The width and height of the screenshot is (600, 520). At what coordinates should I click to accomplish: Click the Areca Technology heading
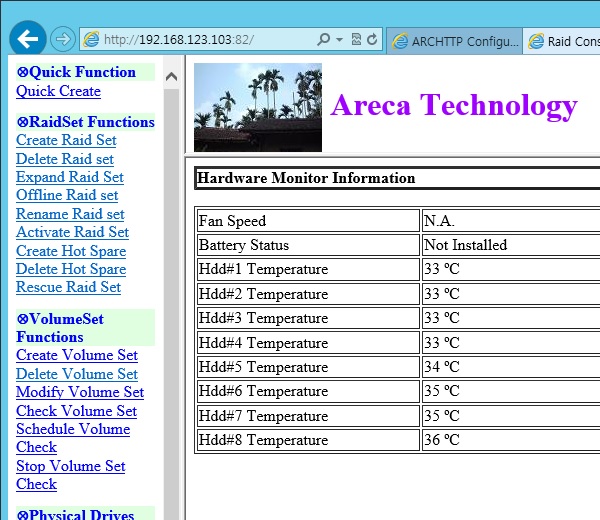click(454, 105)
